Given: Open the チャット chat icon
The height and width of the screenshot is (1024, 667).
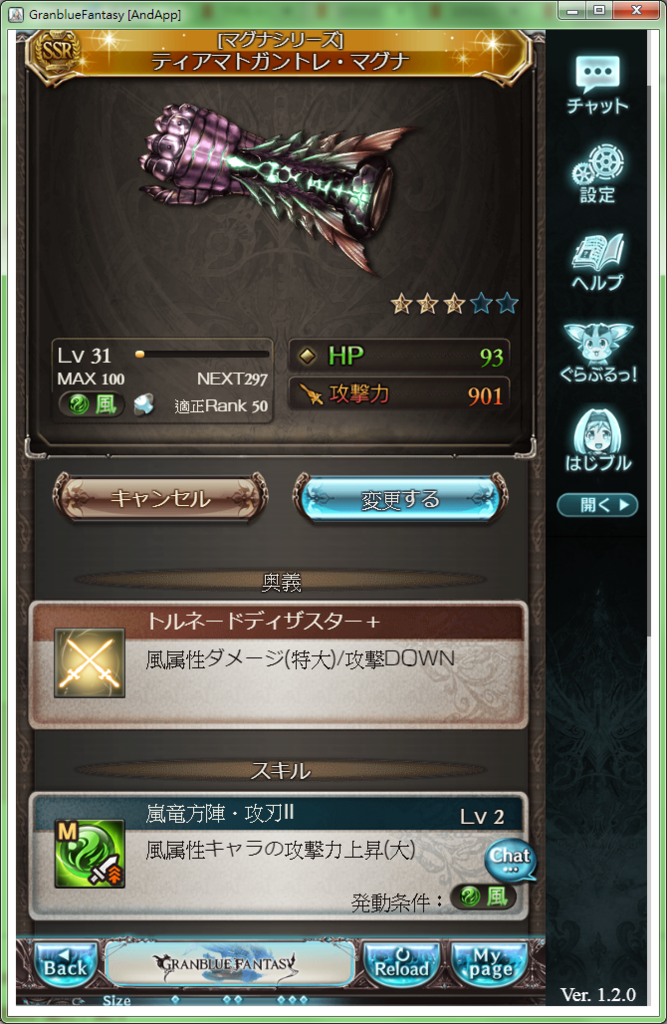Looking at the screenshot, I should click(x=597, y=85).
